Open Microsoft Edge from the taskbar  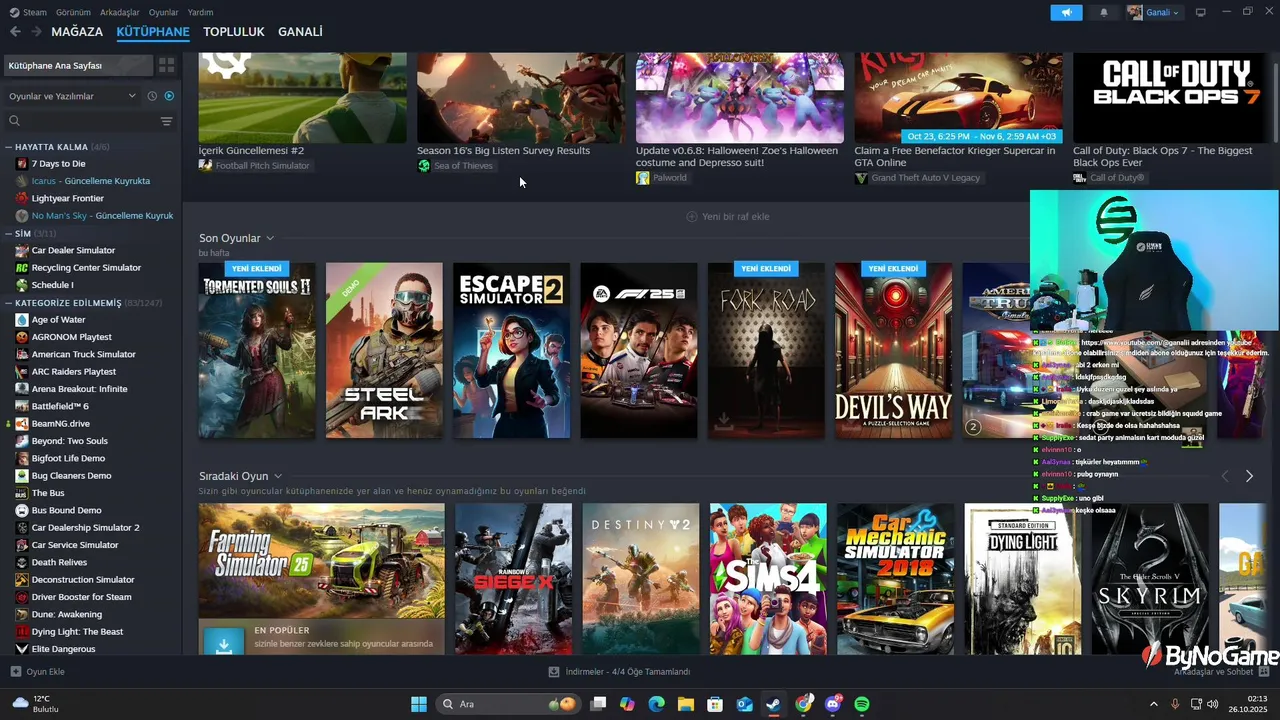(656, 704)
